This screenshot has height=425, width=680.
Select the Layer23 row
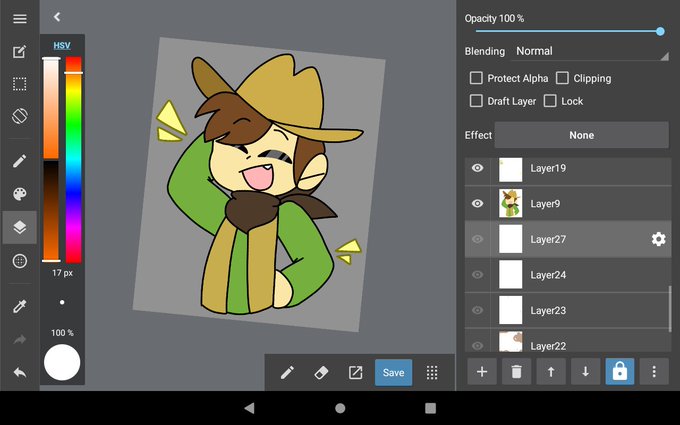568,310
